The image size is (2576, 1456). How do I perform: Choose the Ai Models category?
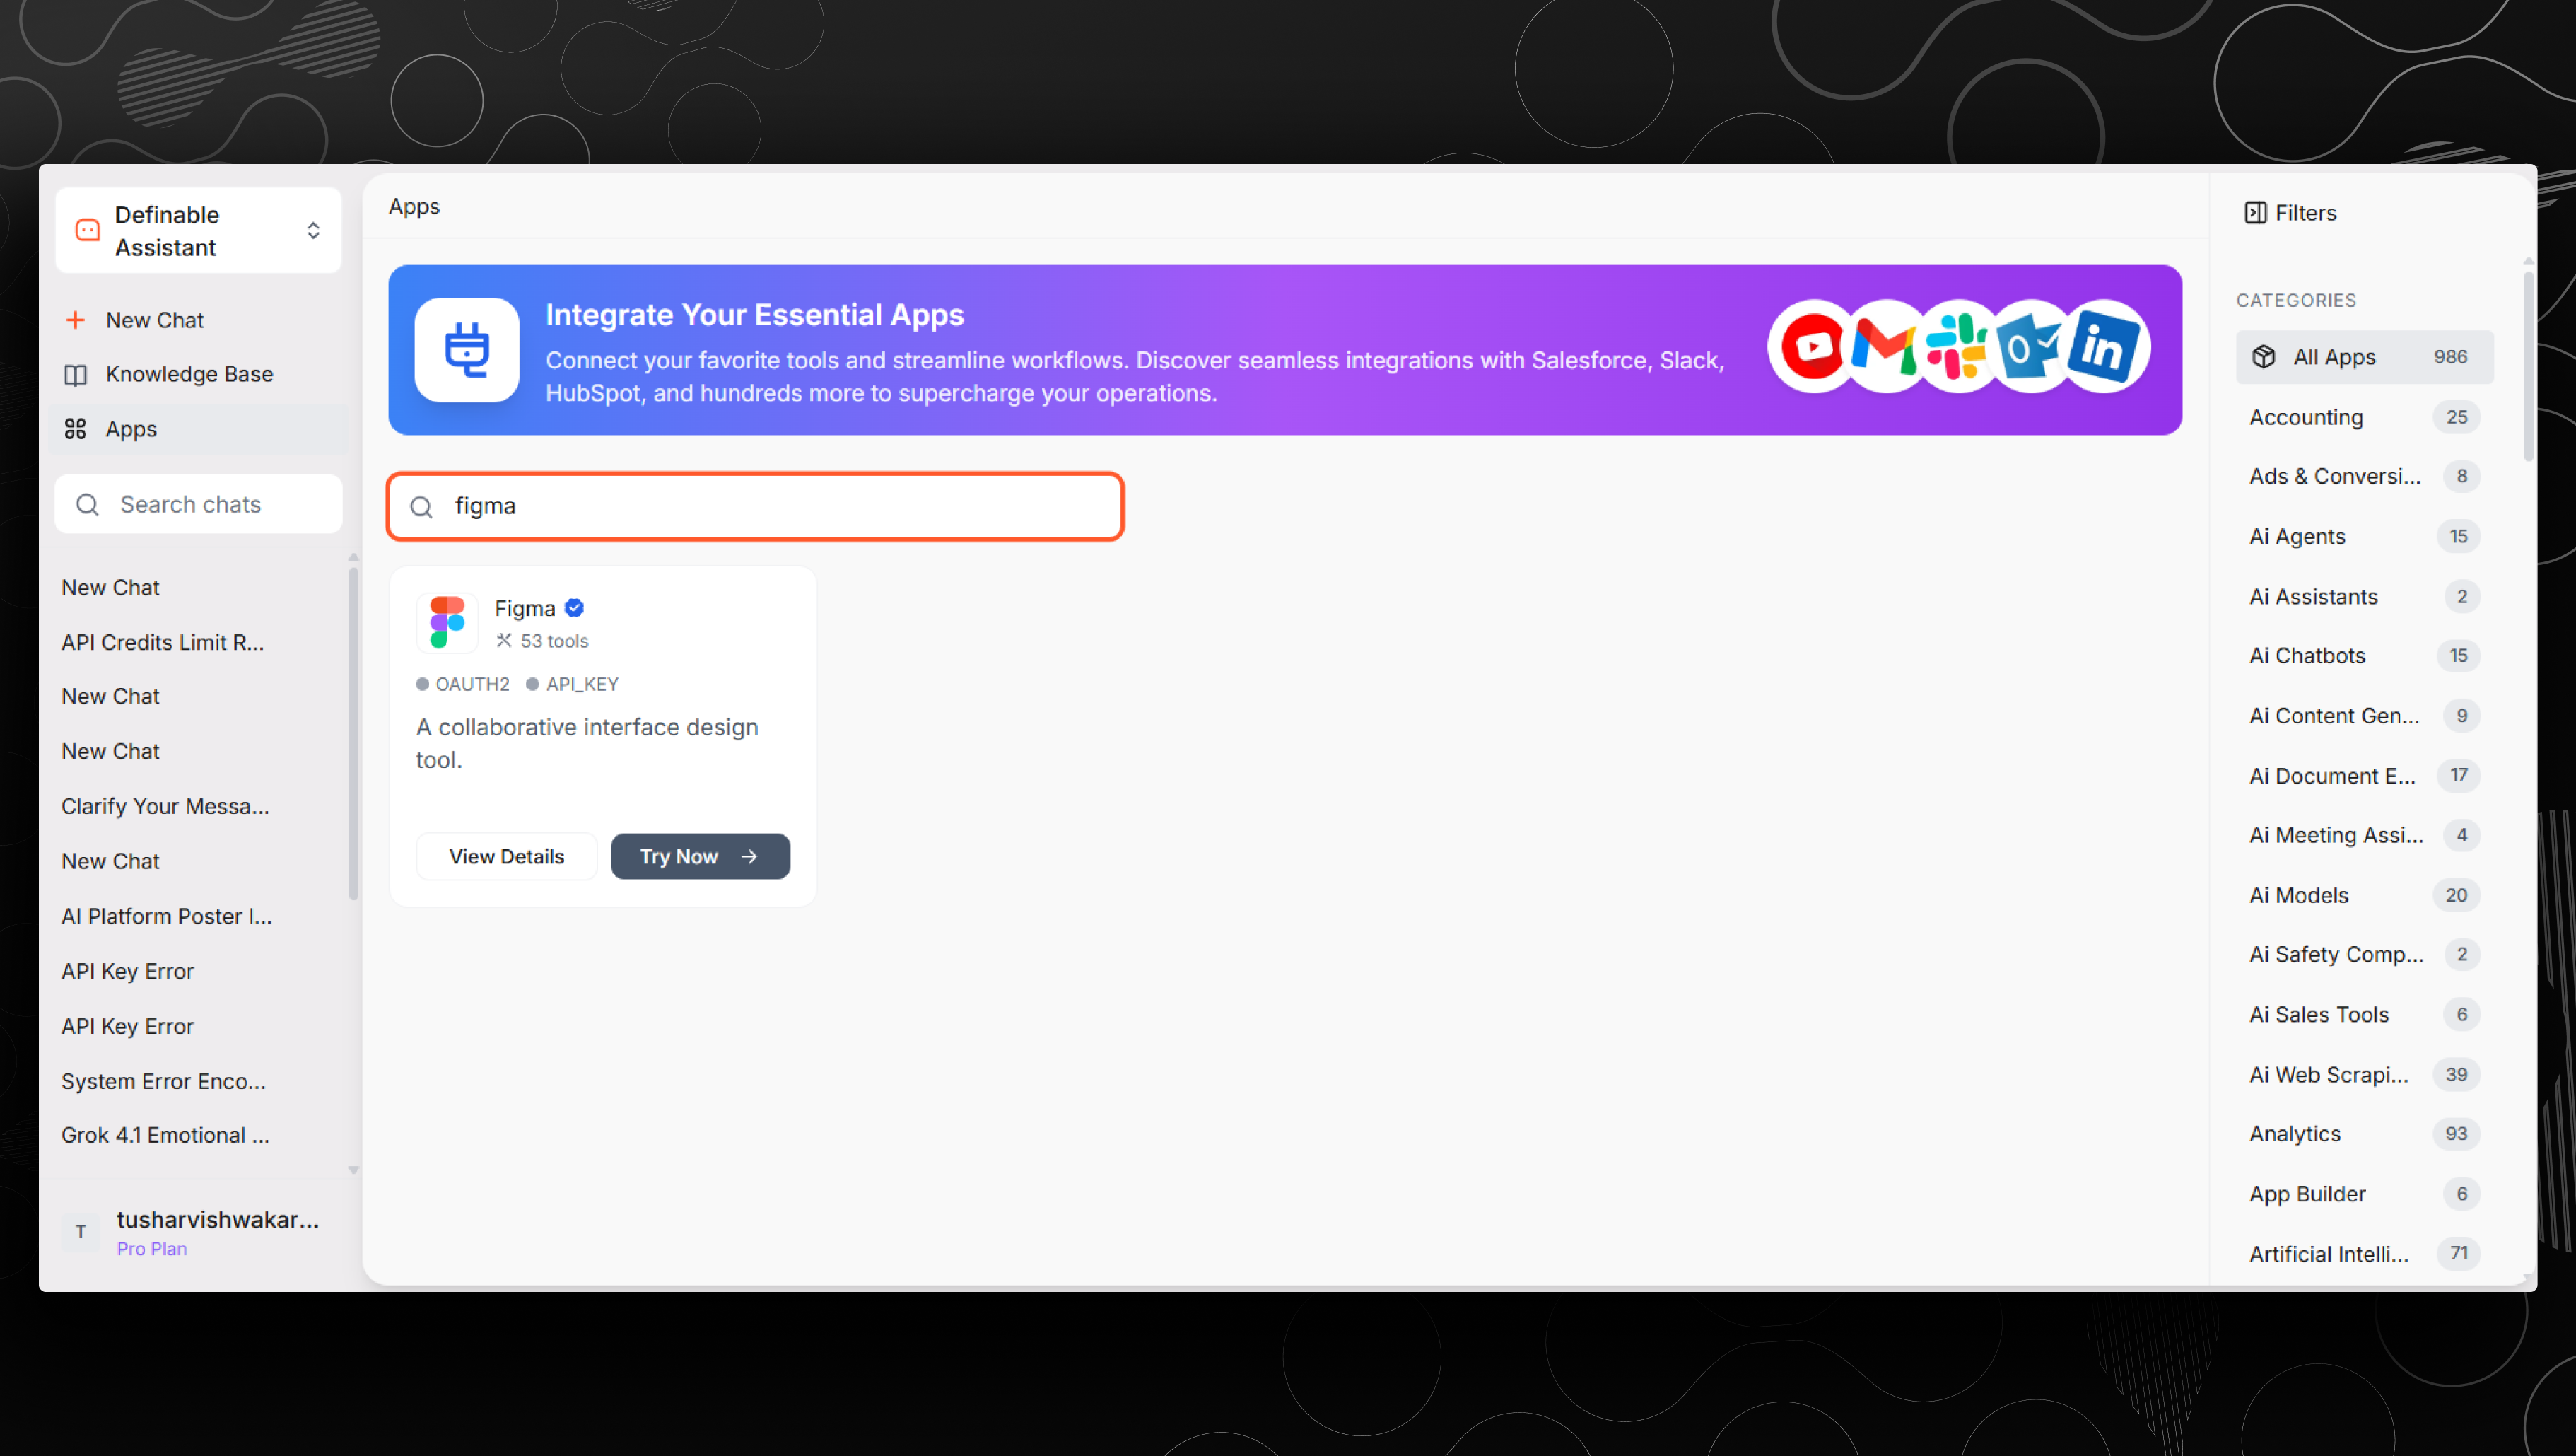2364,895
